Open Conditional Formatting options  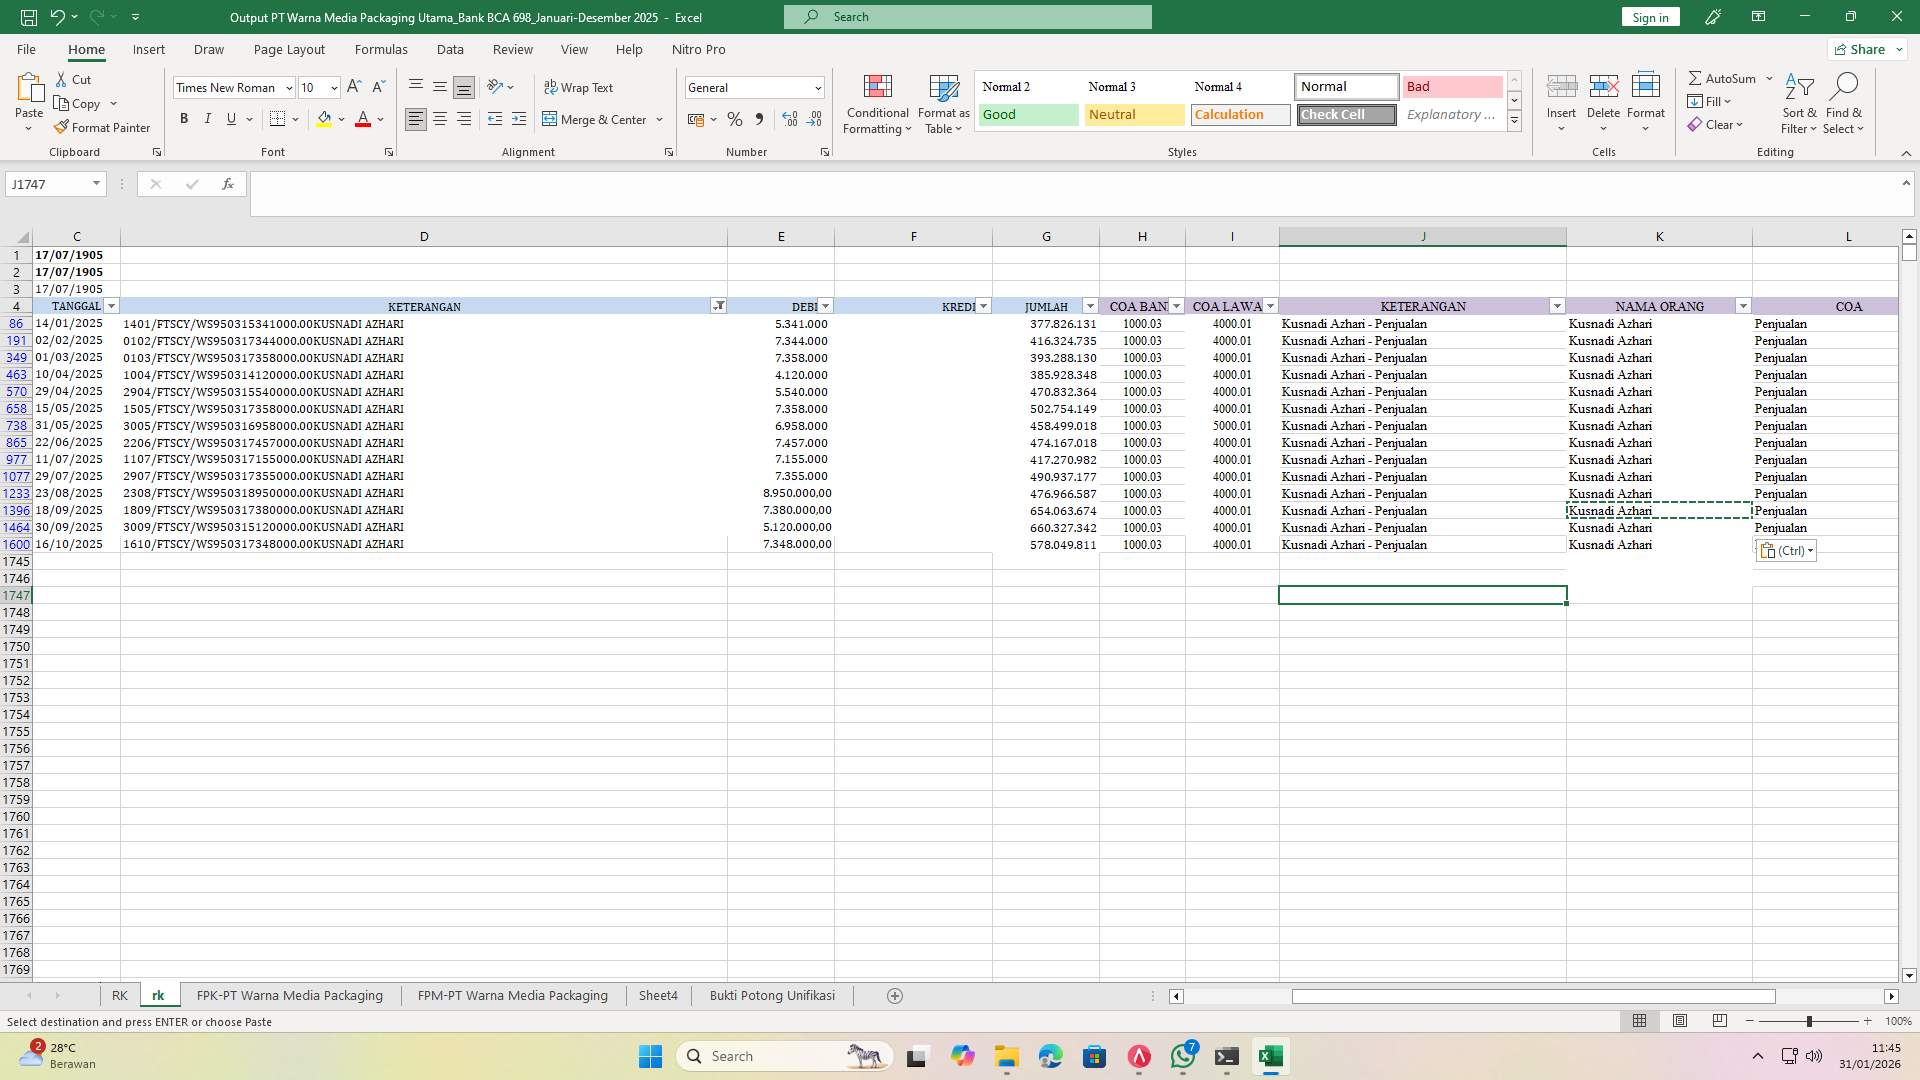coord(877,103)
